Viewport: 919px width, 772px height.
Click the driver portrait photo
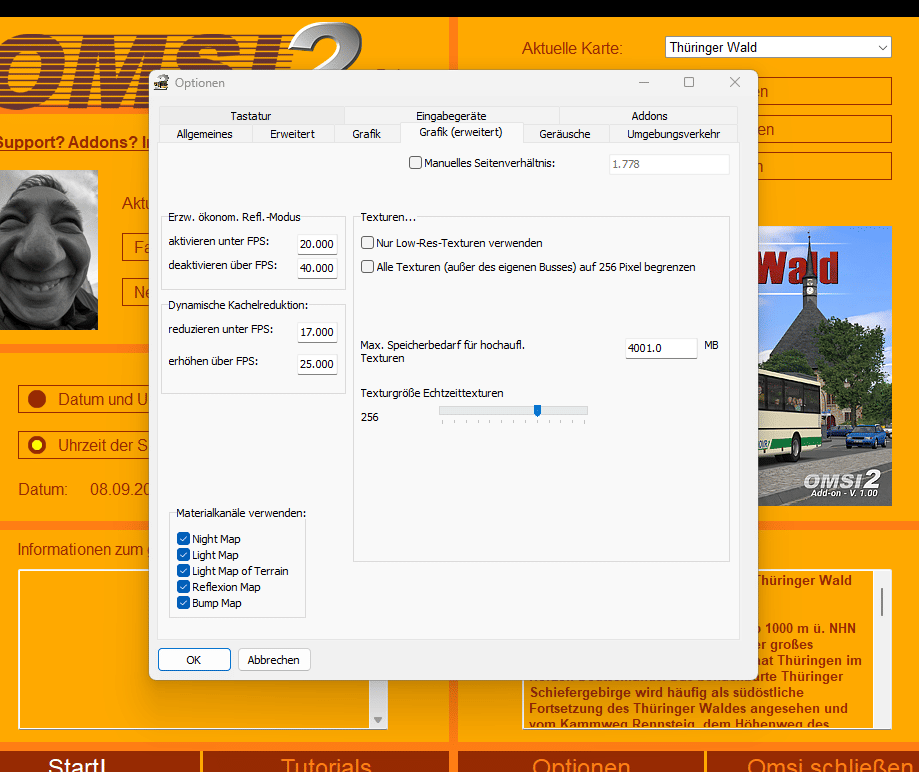tap(49, 250)
